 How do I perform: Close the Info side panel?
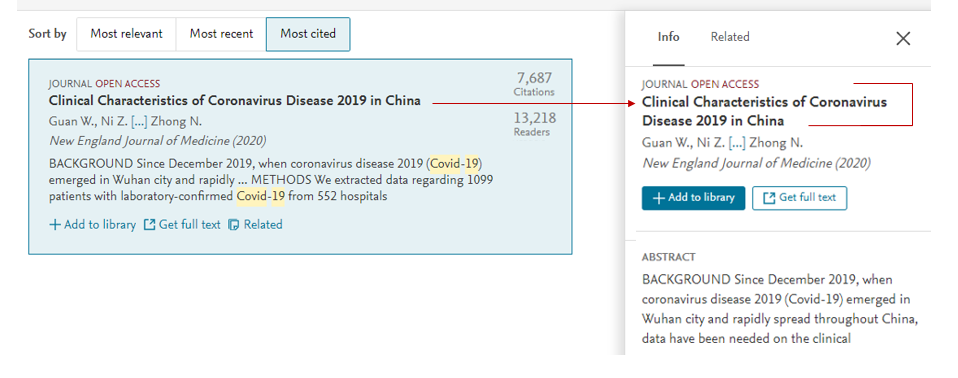[902, 38]
